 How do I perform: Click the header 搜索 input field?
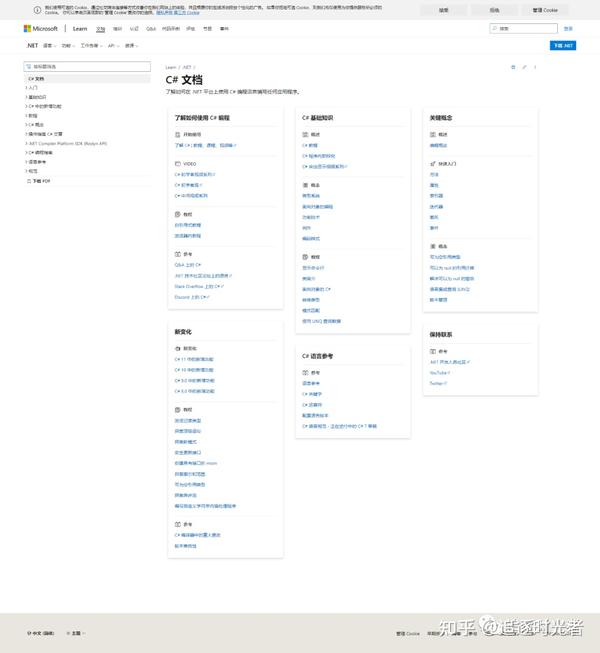tap(523, 28)
